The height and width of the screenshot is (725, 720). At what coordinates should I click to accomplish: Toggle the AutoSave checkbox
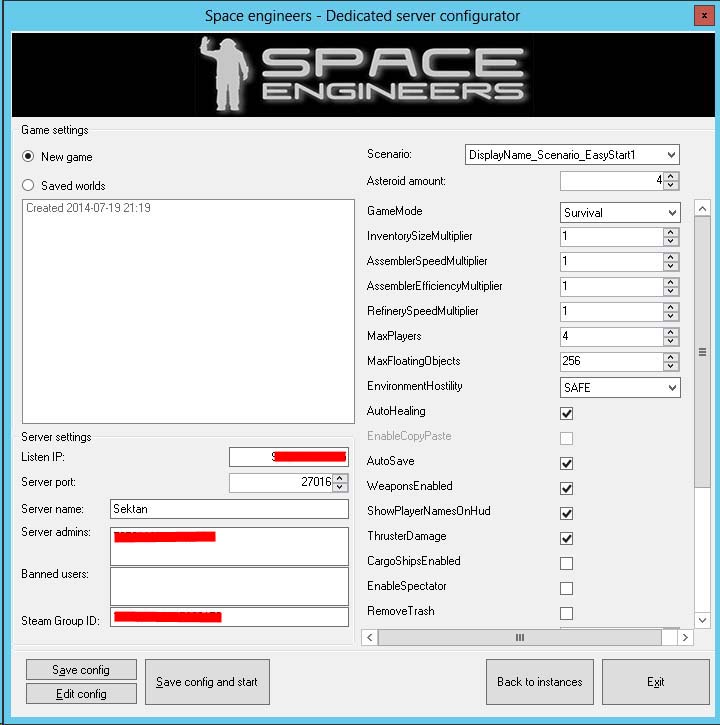(x=566, y=463)
